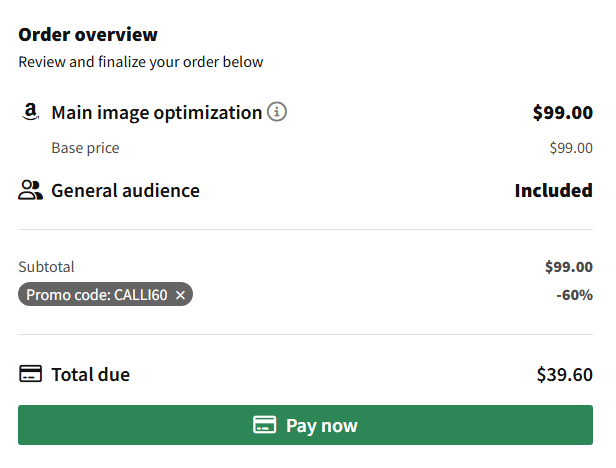Viewport: 616px width, 468px height.
Task: Click the $39.60 total amount
Action: [x=565, y=374]
